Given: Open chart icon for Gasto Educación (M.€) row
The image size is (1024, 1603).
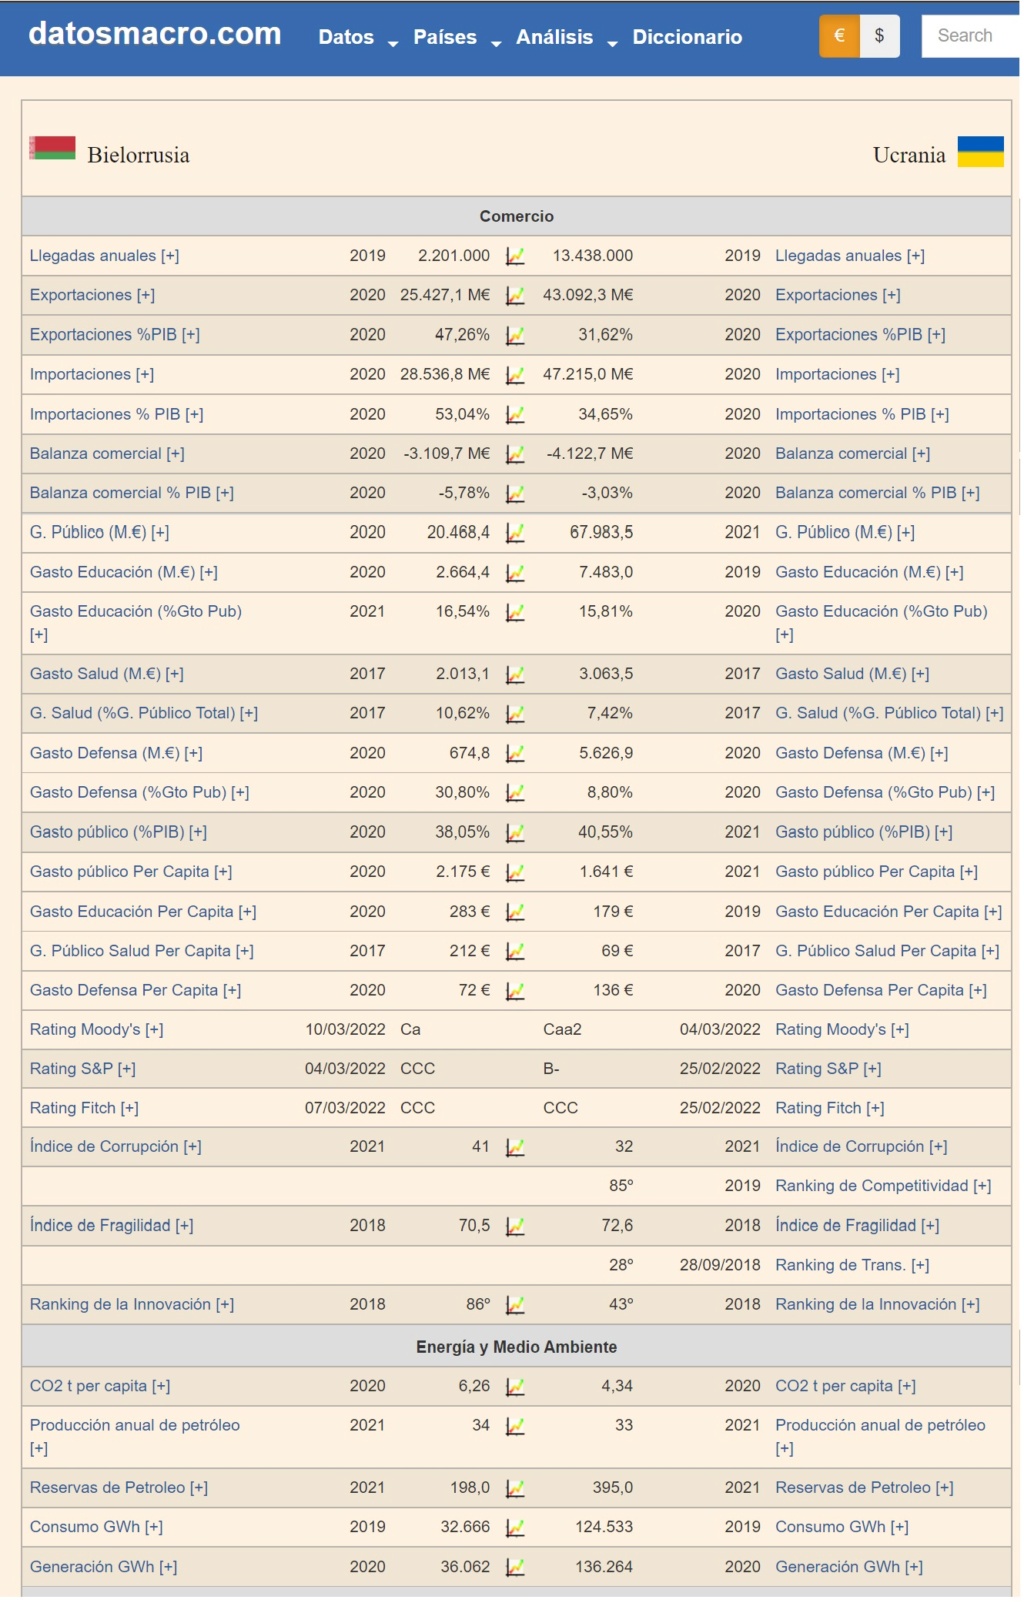Looking at the screenshot, I should click(x=515, y=574).
